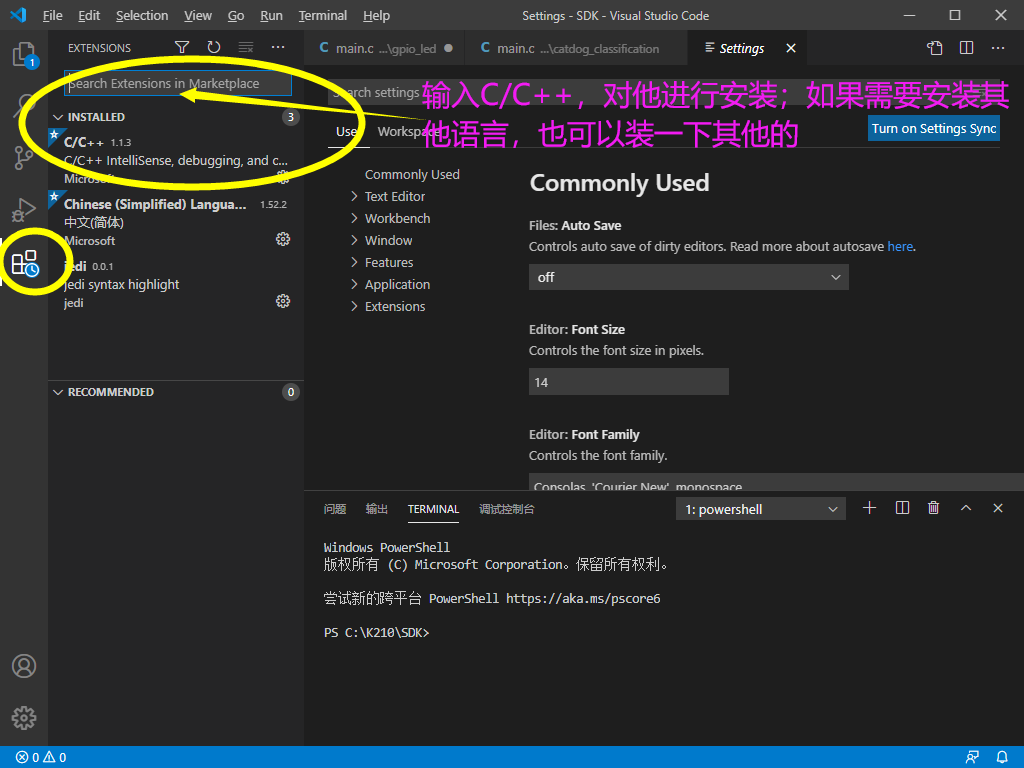Follow the autosave 'here' link
The width and height of the screenshot is (1024, 768).
click(900, 246)
